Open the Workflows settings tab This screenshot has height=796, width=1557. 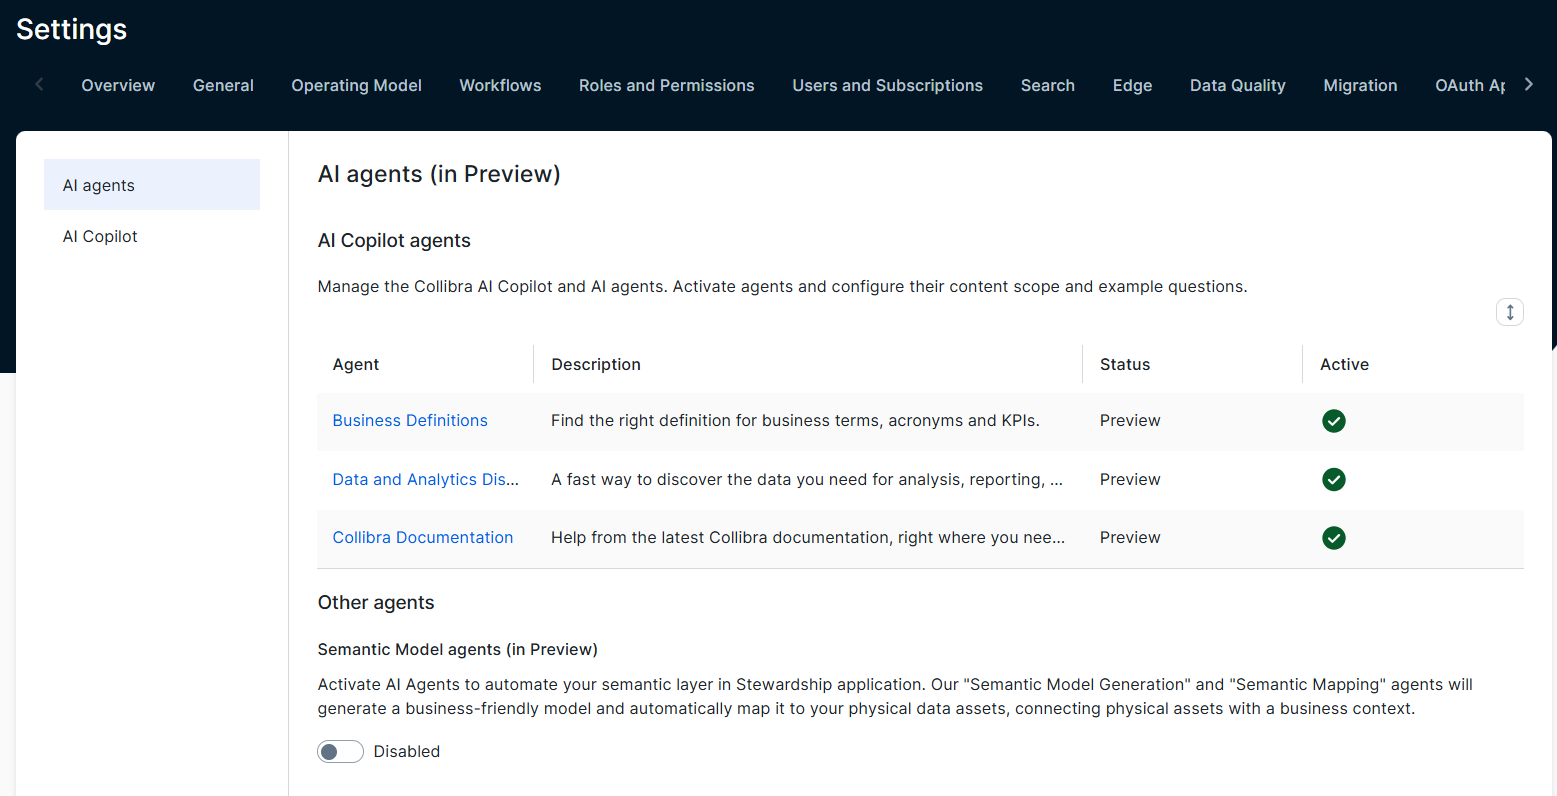500,86
